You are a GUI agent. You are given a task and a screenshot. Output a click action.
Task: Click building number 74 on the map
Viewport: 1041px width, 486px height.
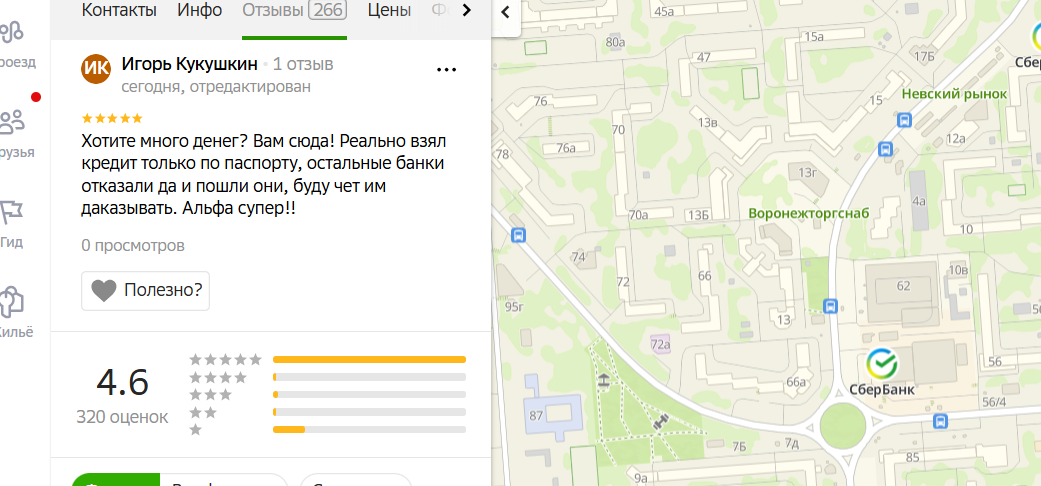tap(579, 257)
